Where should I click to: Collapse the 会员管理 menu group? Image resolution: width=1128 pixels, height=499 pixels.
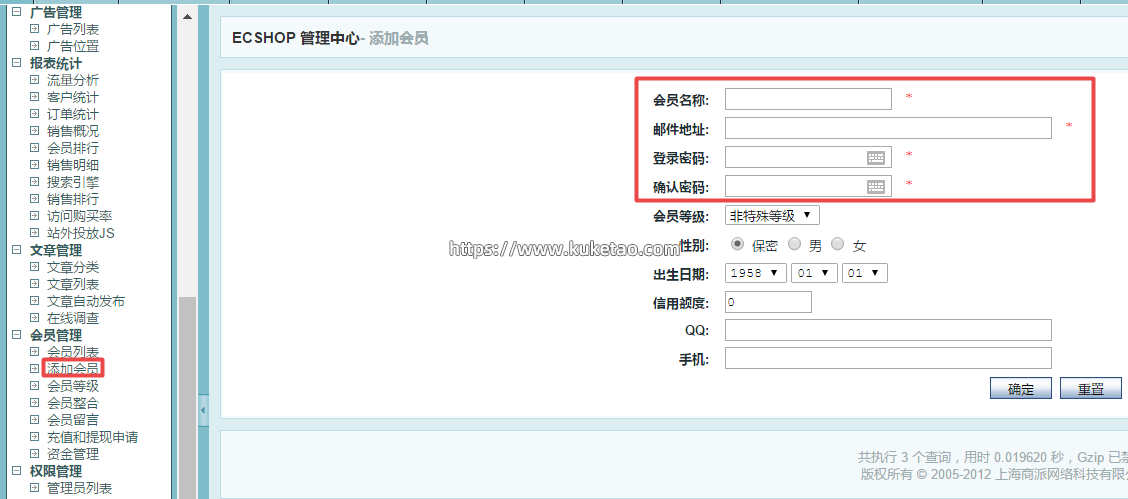pos(17,335)
